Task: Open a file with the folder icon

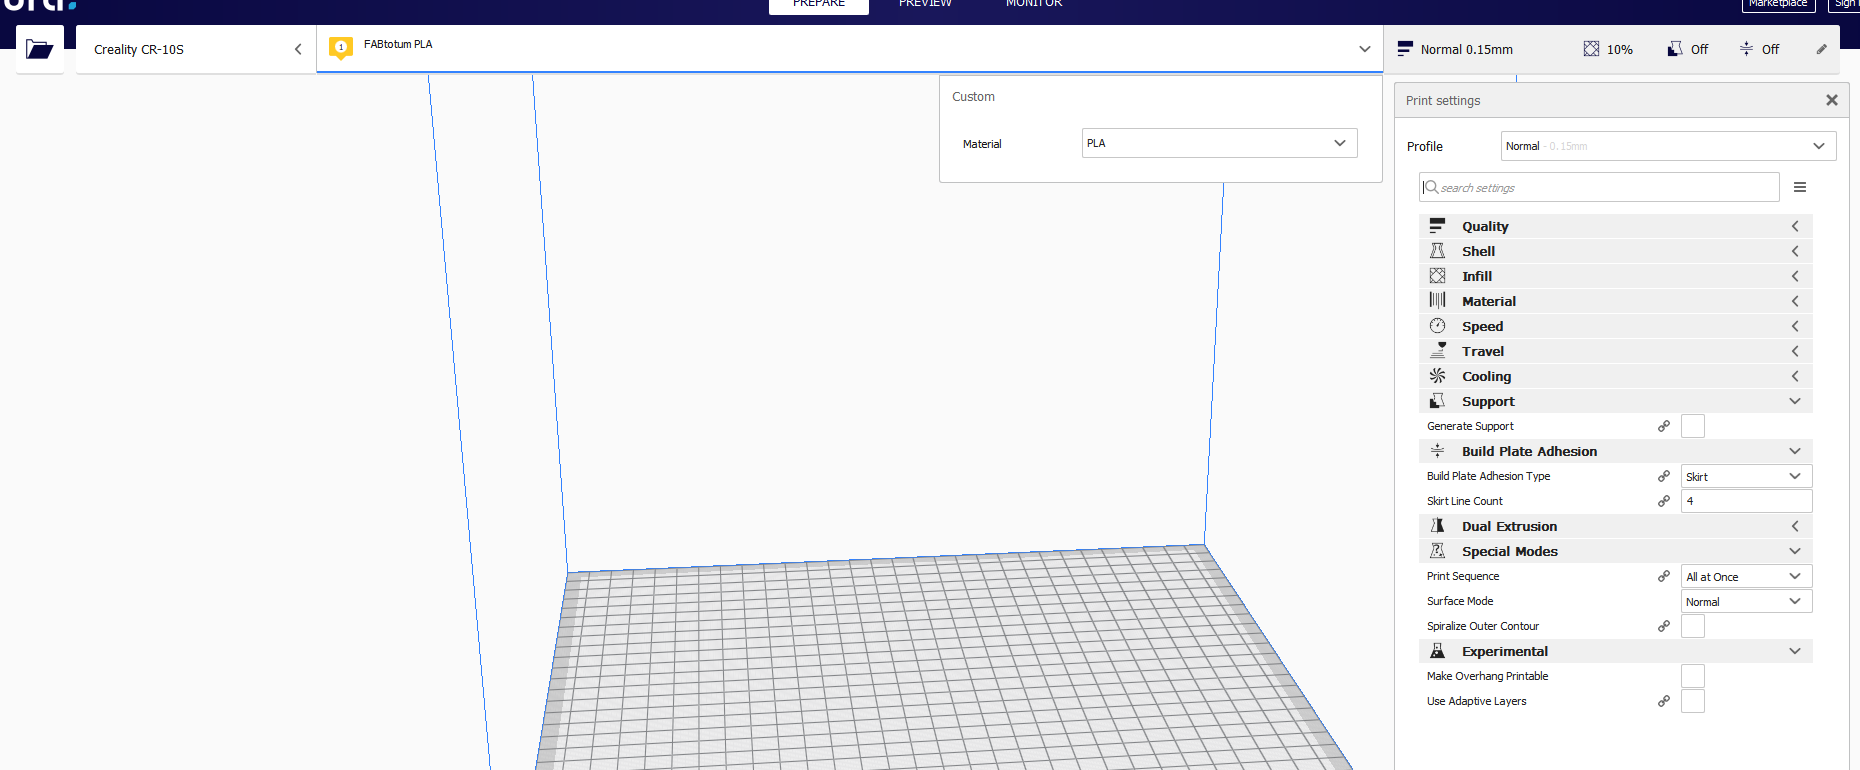Action: [40, 49]
